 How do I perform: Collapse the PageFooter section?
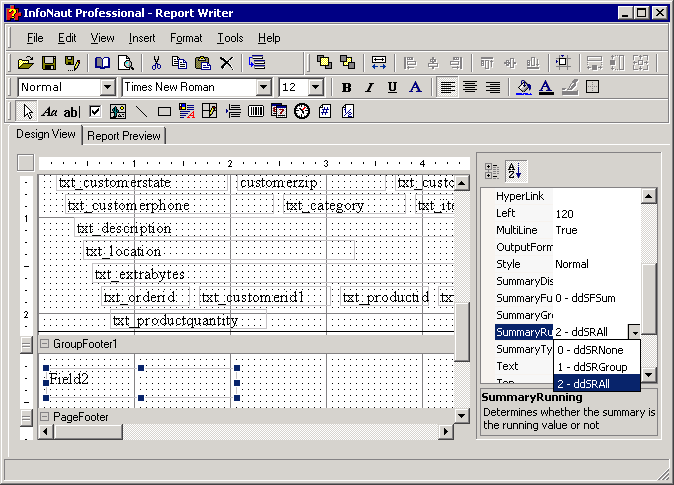(44, 416)
